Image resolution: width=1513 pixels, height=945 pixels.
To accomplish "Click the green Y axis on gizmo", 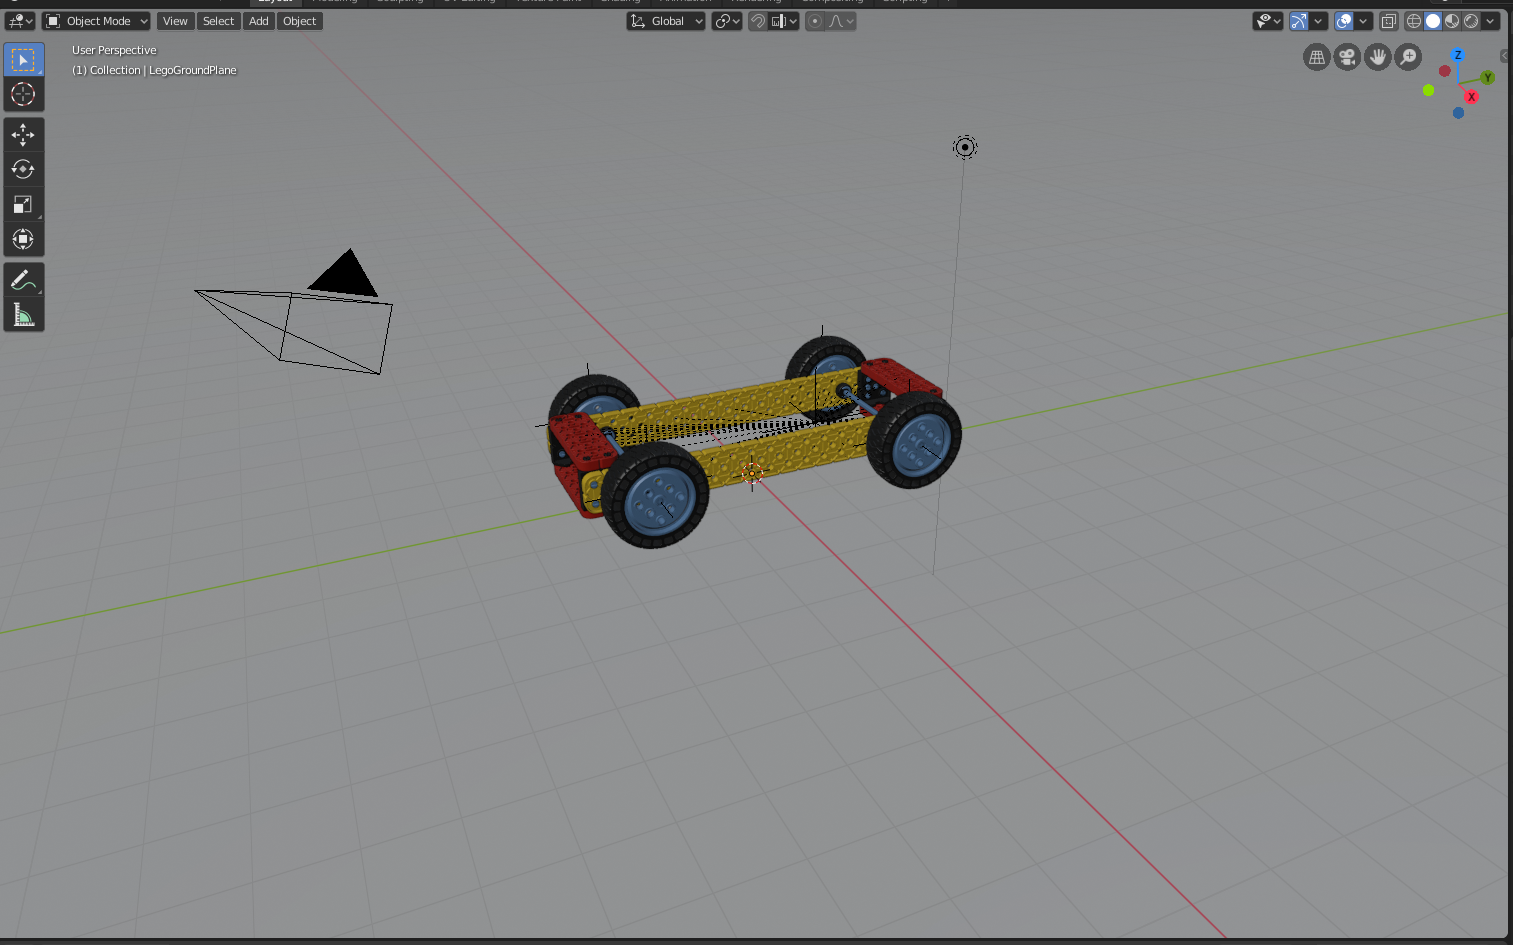I will [x=1488, y=77].
